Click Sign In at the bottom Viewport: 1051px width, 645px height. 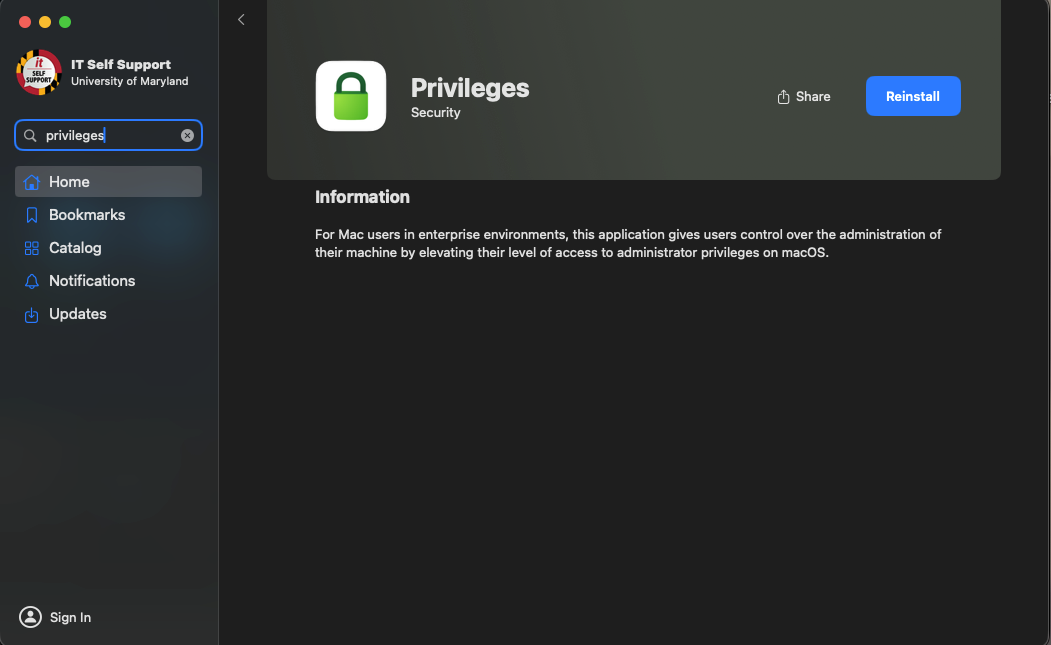(55, 617)
